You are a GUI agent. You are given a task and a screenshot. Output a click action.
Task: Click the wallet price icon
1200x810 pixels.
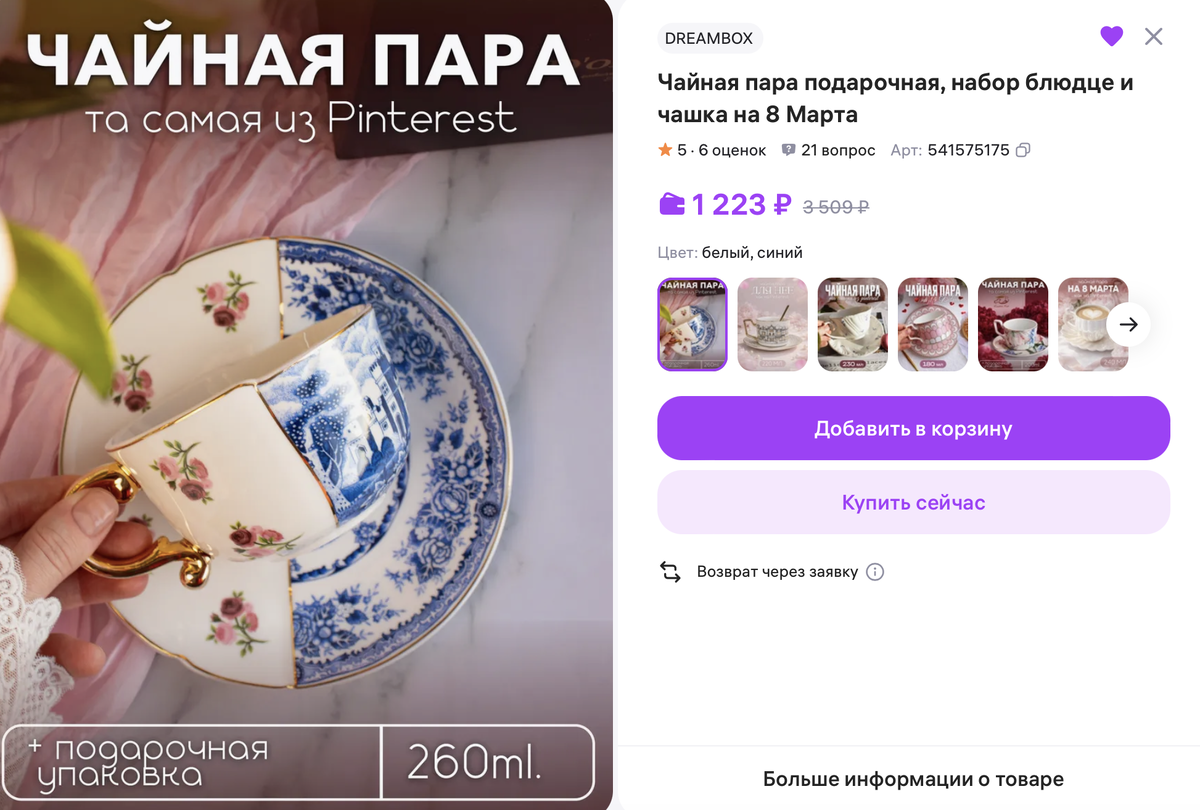point(672,205)
